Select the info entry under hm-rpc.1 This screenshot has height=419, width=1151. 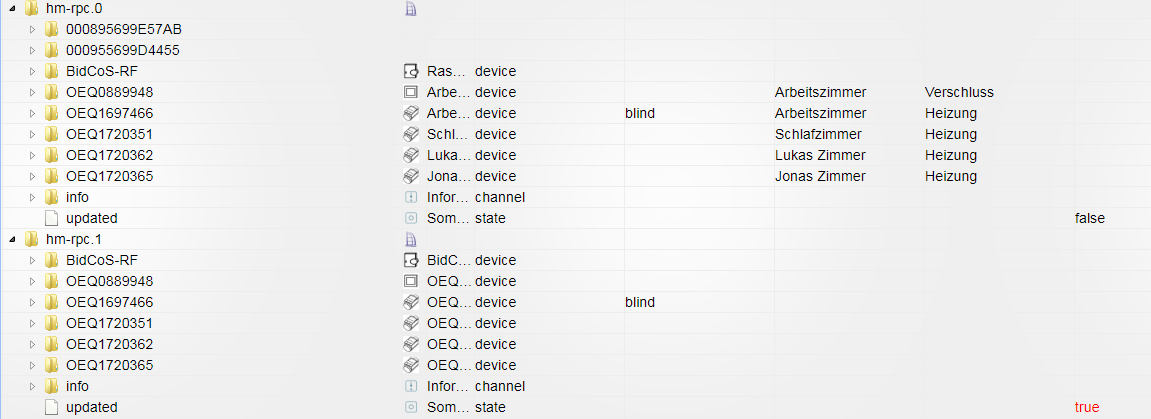tap(77, 387)
